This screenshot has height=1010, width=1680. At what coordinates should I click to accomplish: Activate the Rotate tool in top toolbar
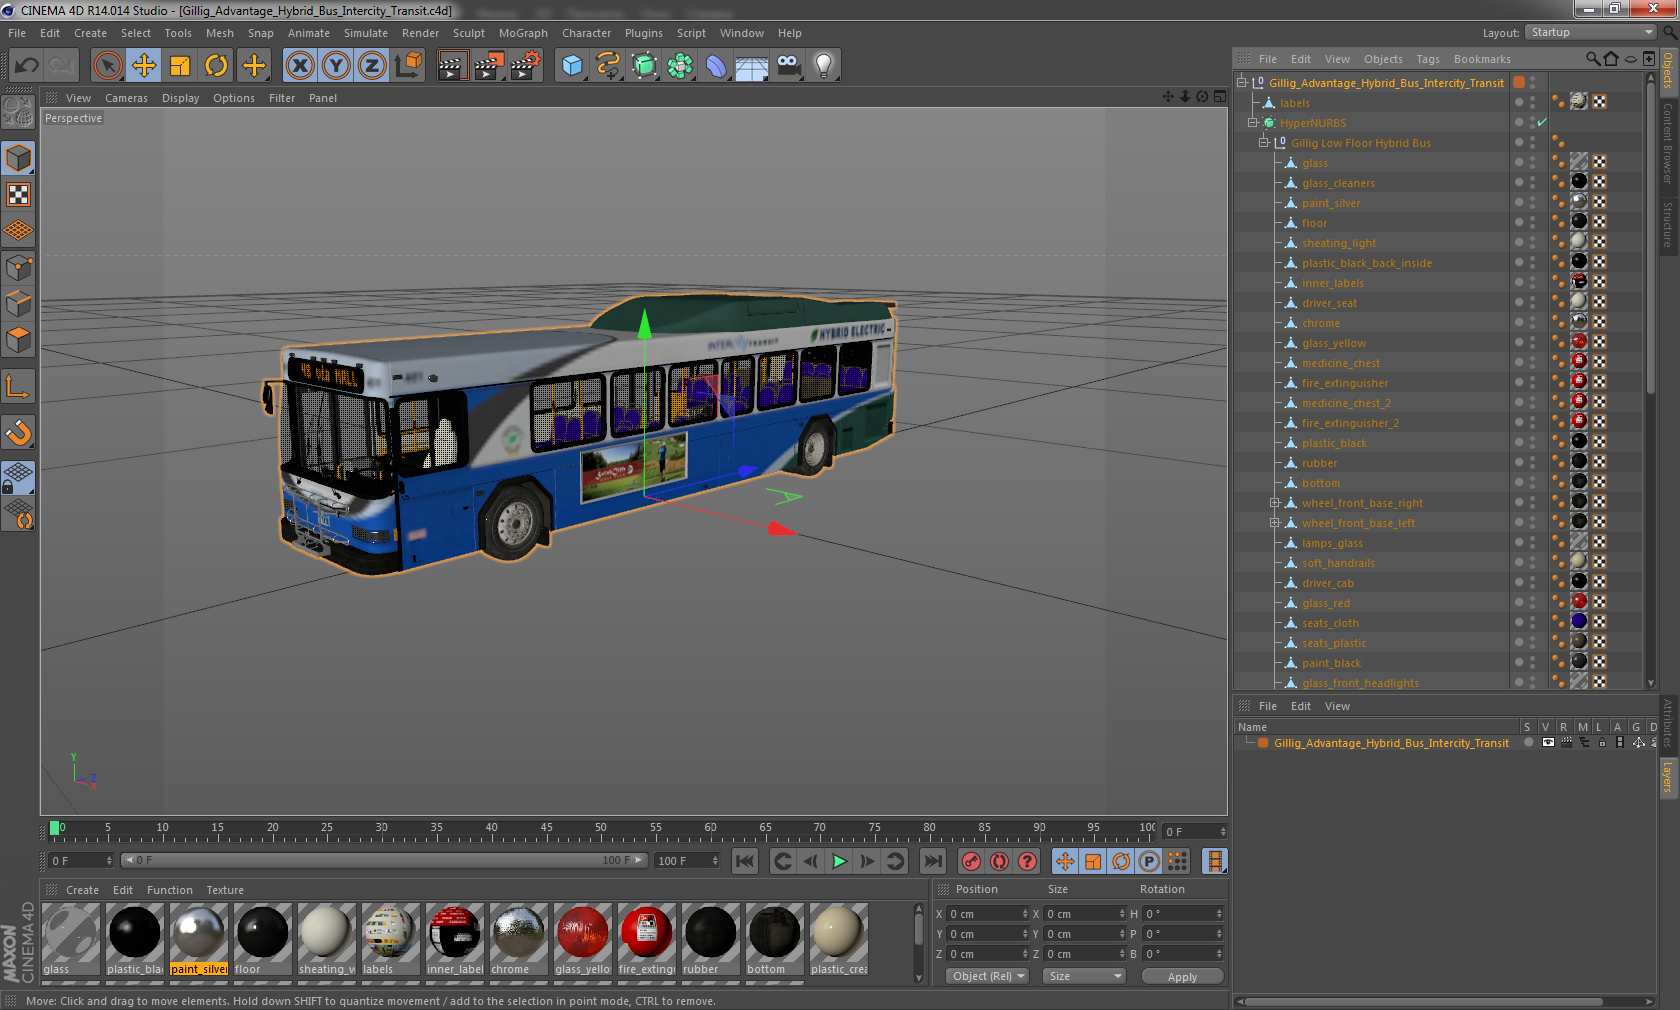click(x=216, y=66)
